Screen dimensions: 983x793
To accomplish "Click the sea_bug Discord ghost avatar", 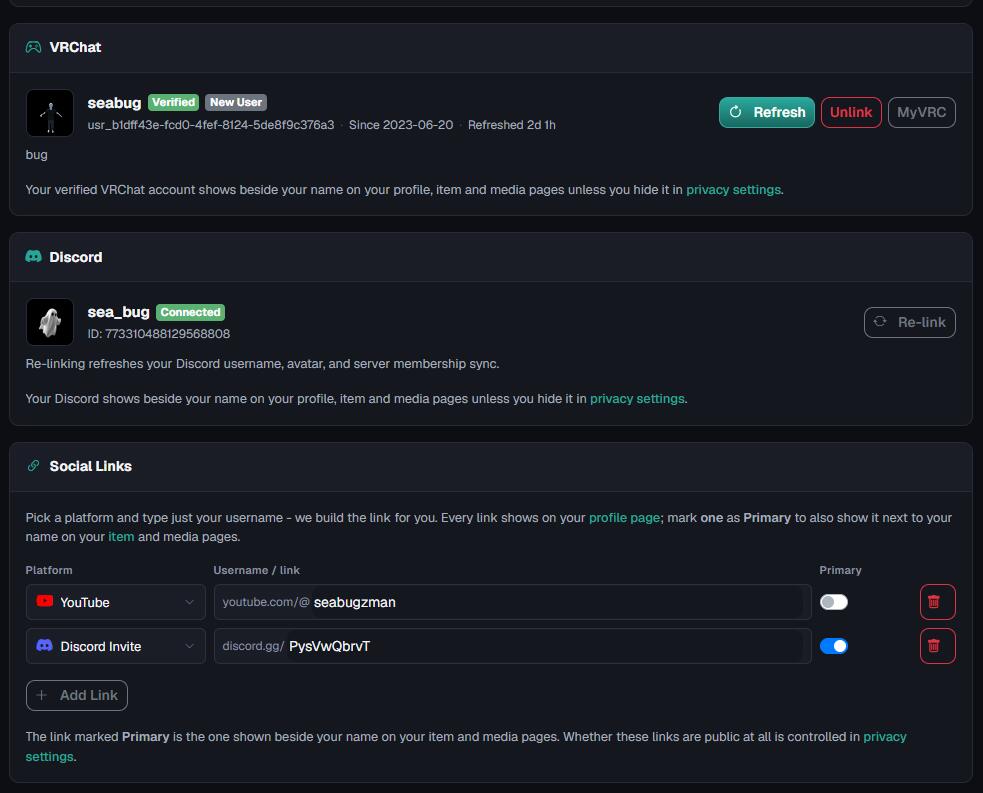I will coord(50,322).
